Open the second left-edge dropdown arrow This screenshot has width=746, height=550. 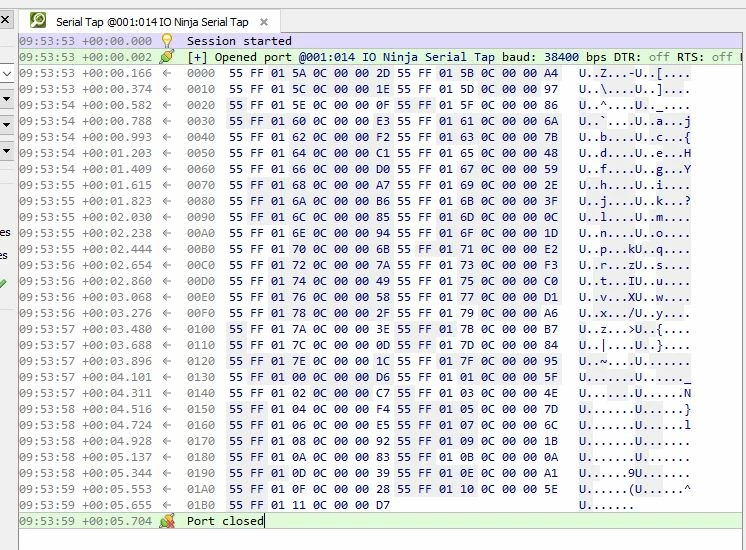click(7, 99)
